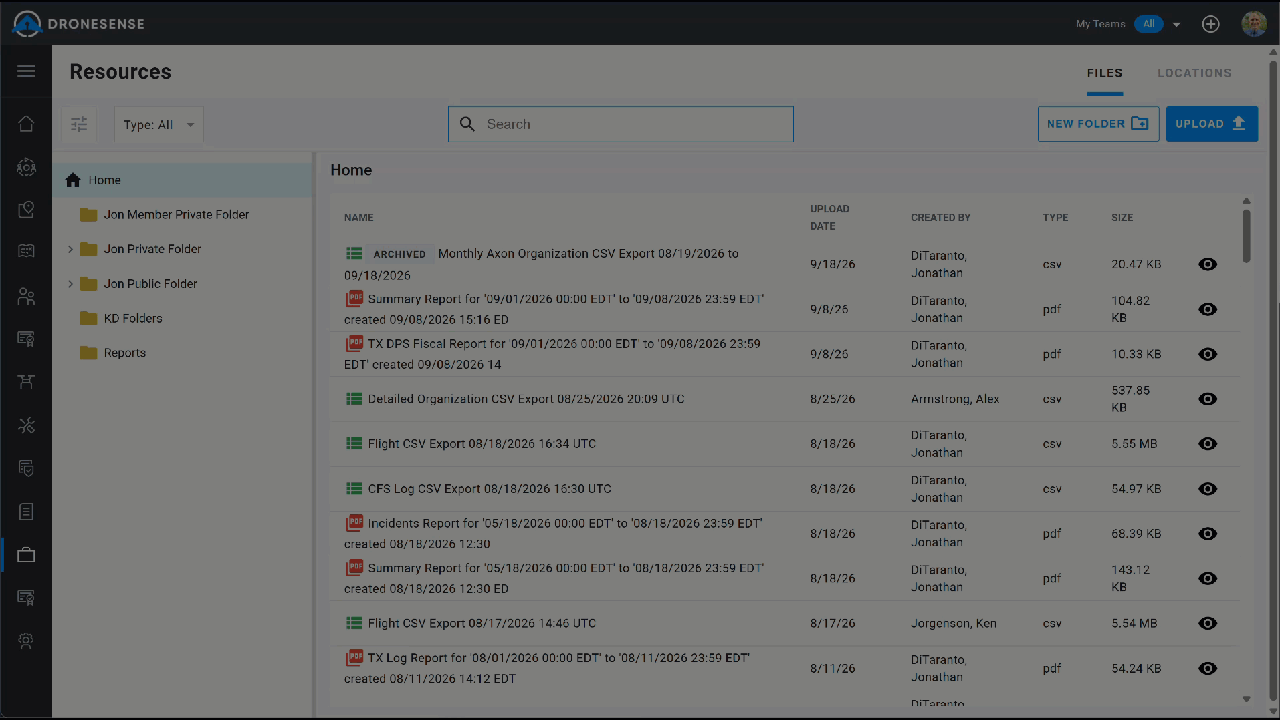Screen dimensions: 1280x720
Task: Click the DroneSense logo
Action: click(78, 24)
